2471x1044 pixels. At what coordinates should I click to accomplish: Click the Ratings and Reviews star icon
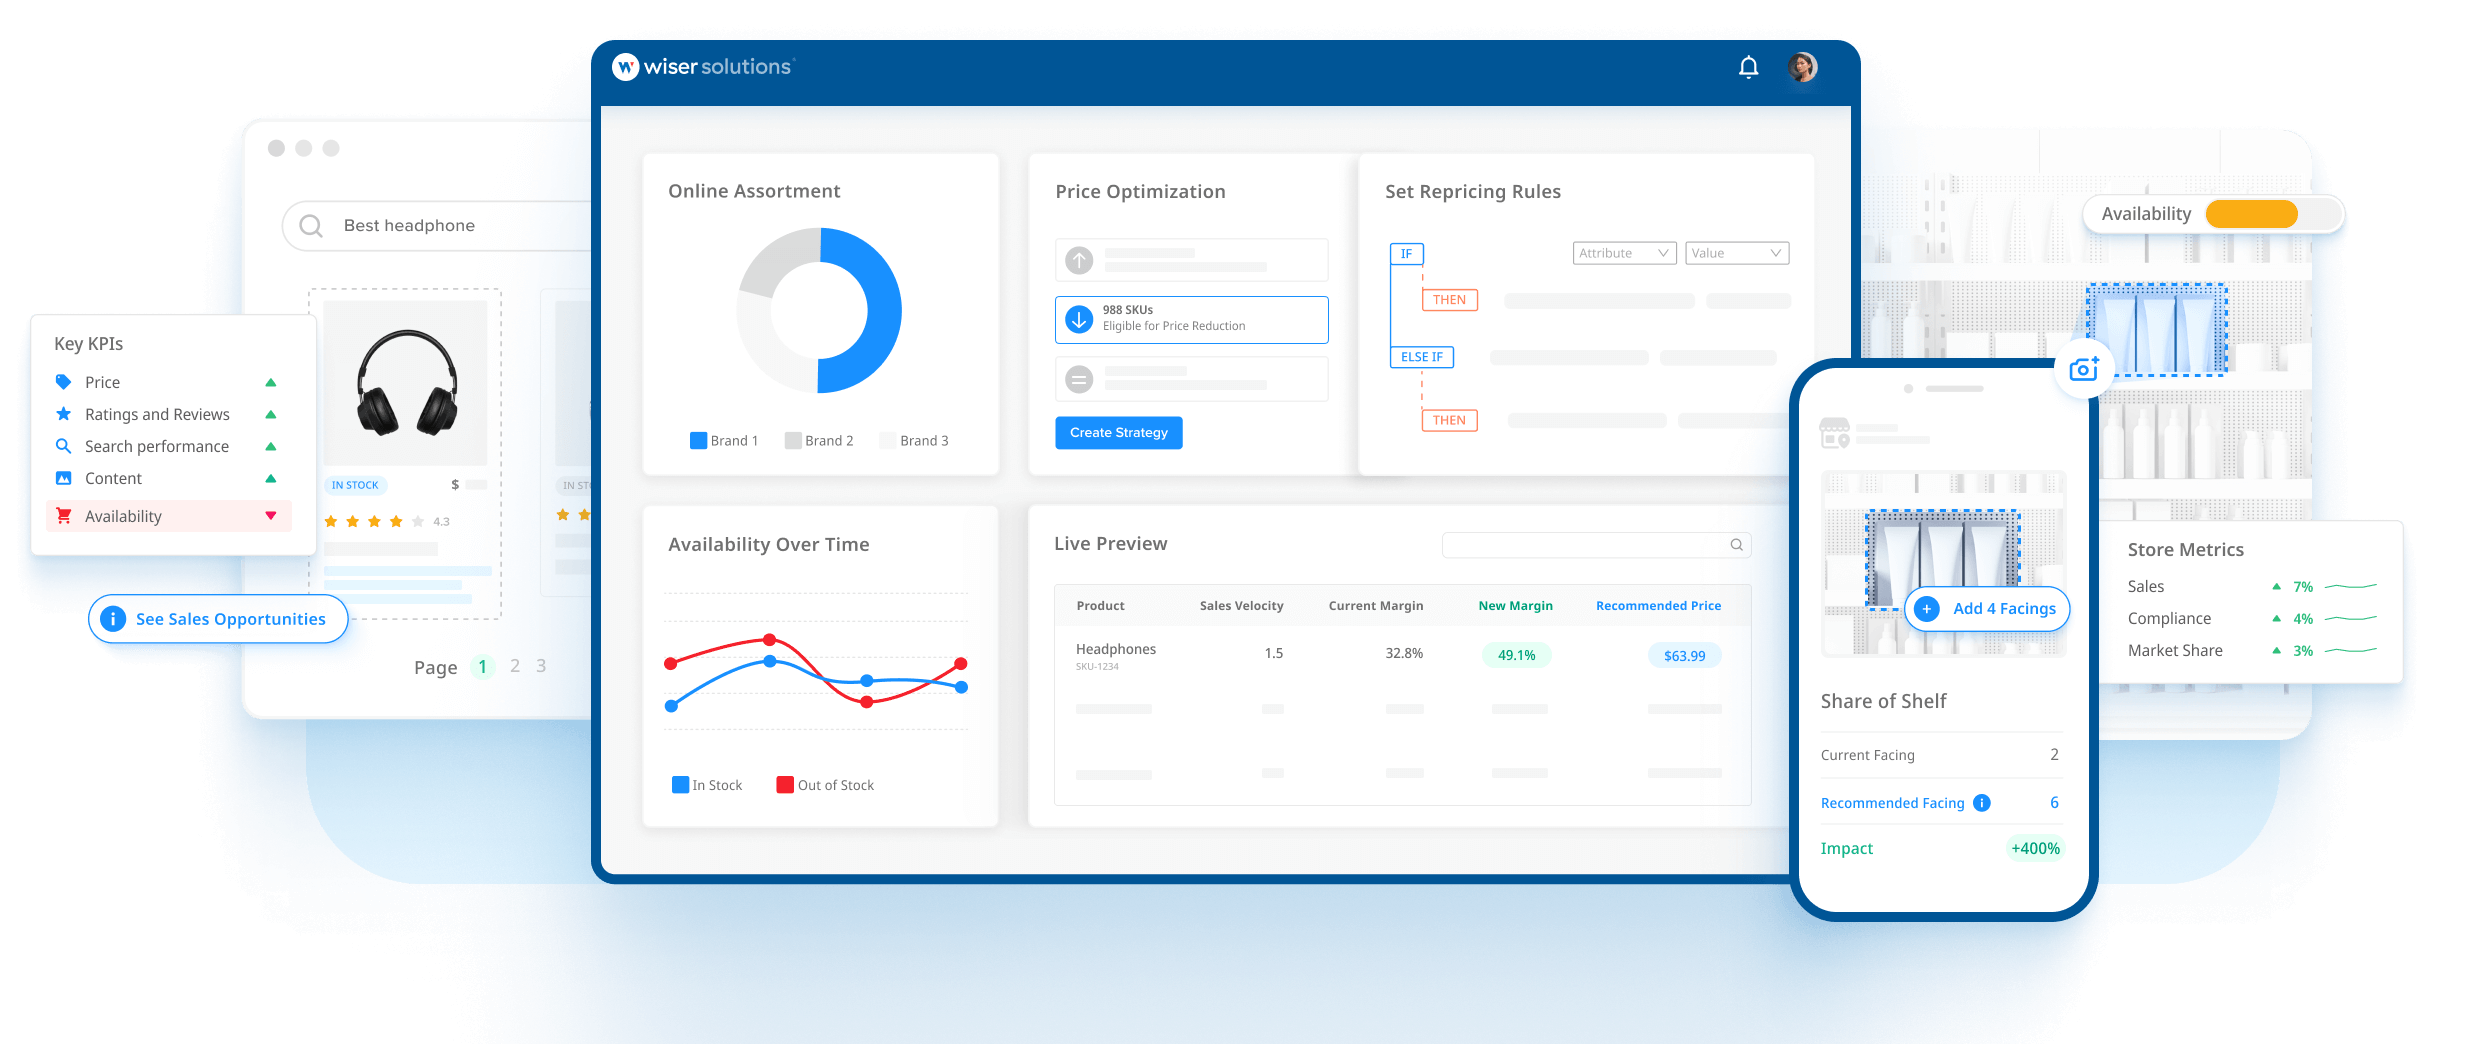click(62, 413)
